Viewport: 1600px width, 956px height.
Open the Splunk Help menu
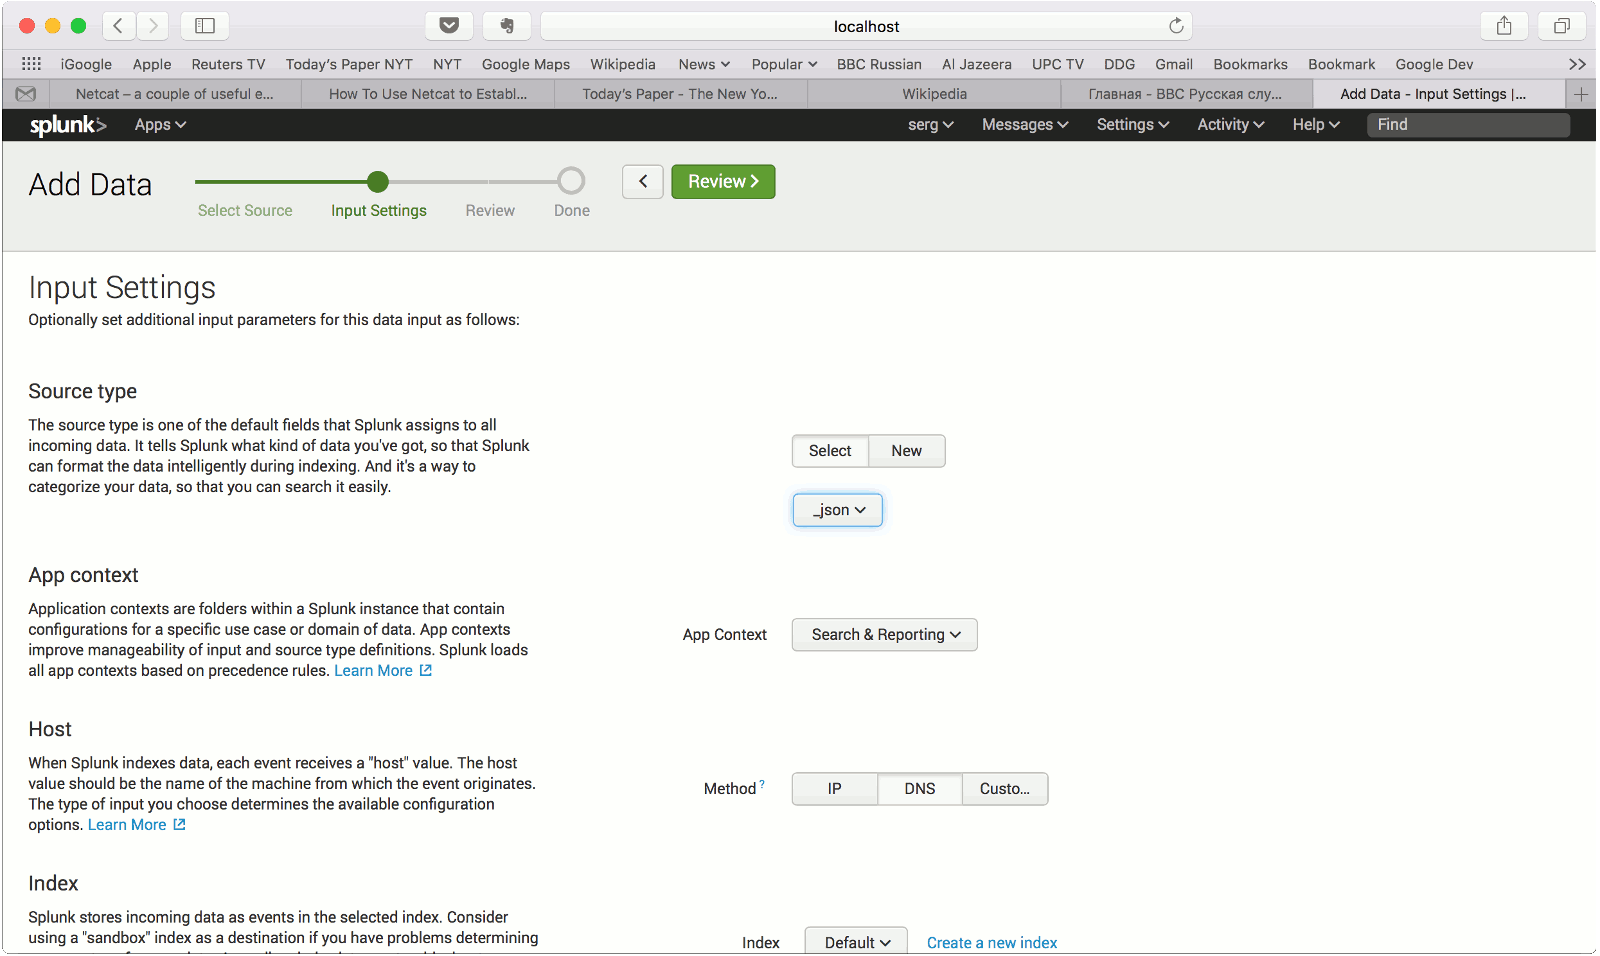click(x=1316, y=125)
